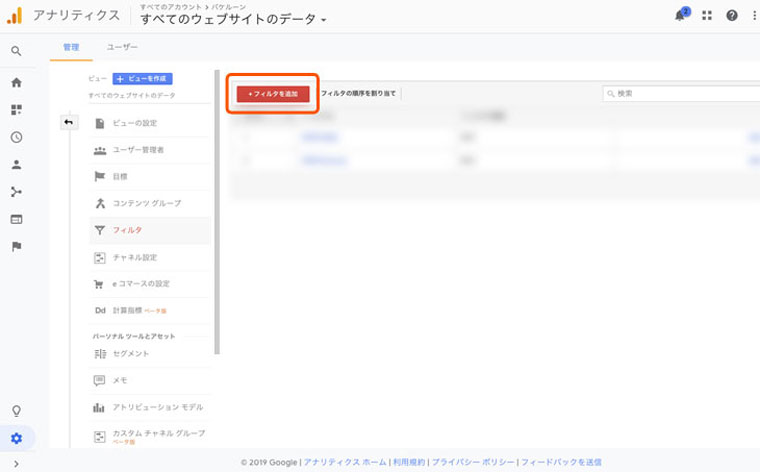Image resolution: width=760 pixels, height=472 pixels.
Task: Open the Conversions flag icon in sidebar
Action: (16, 246)
